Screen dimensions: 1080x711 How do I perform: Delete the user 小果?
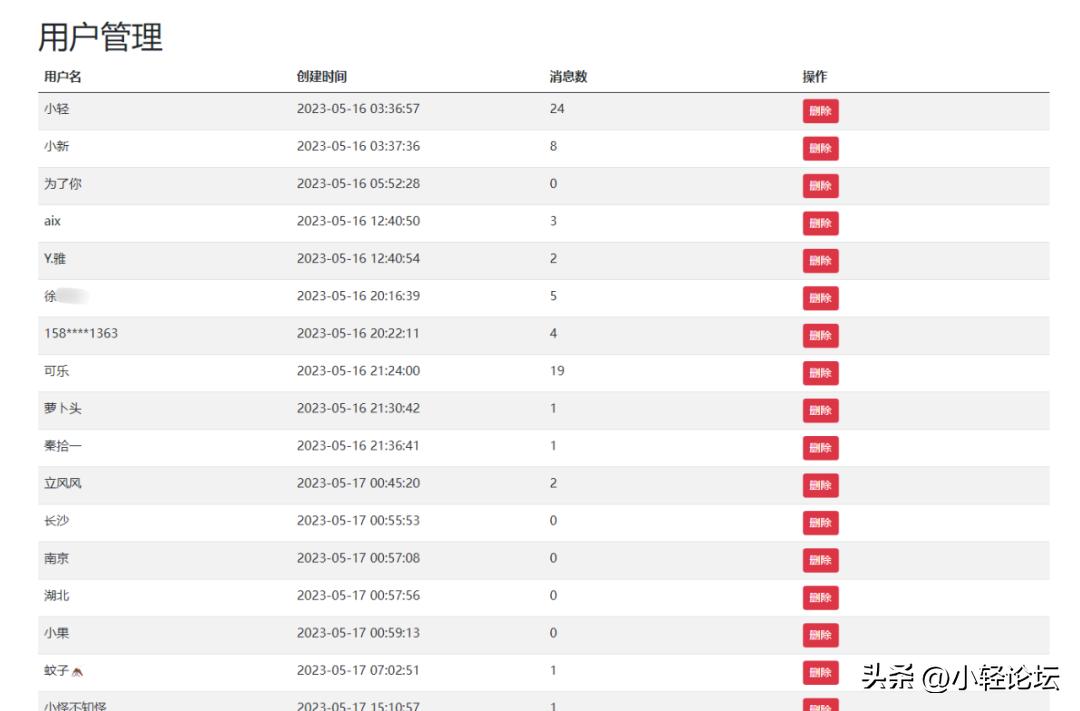pyautogui.click(x=820, y=635)
